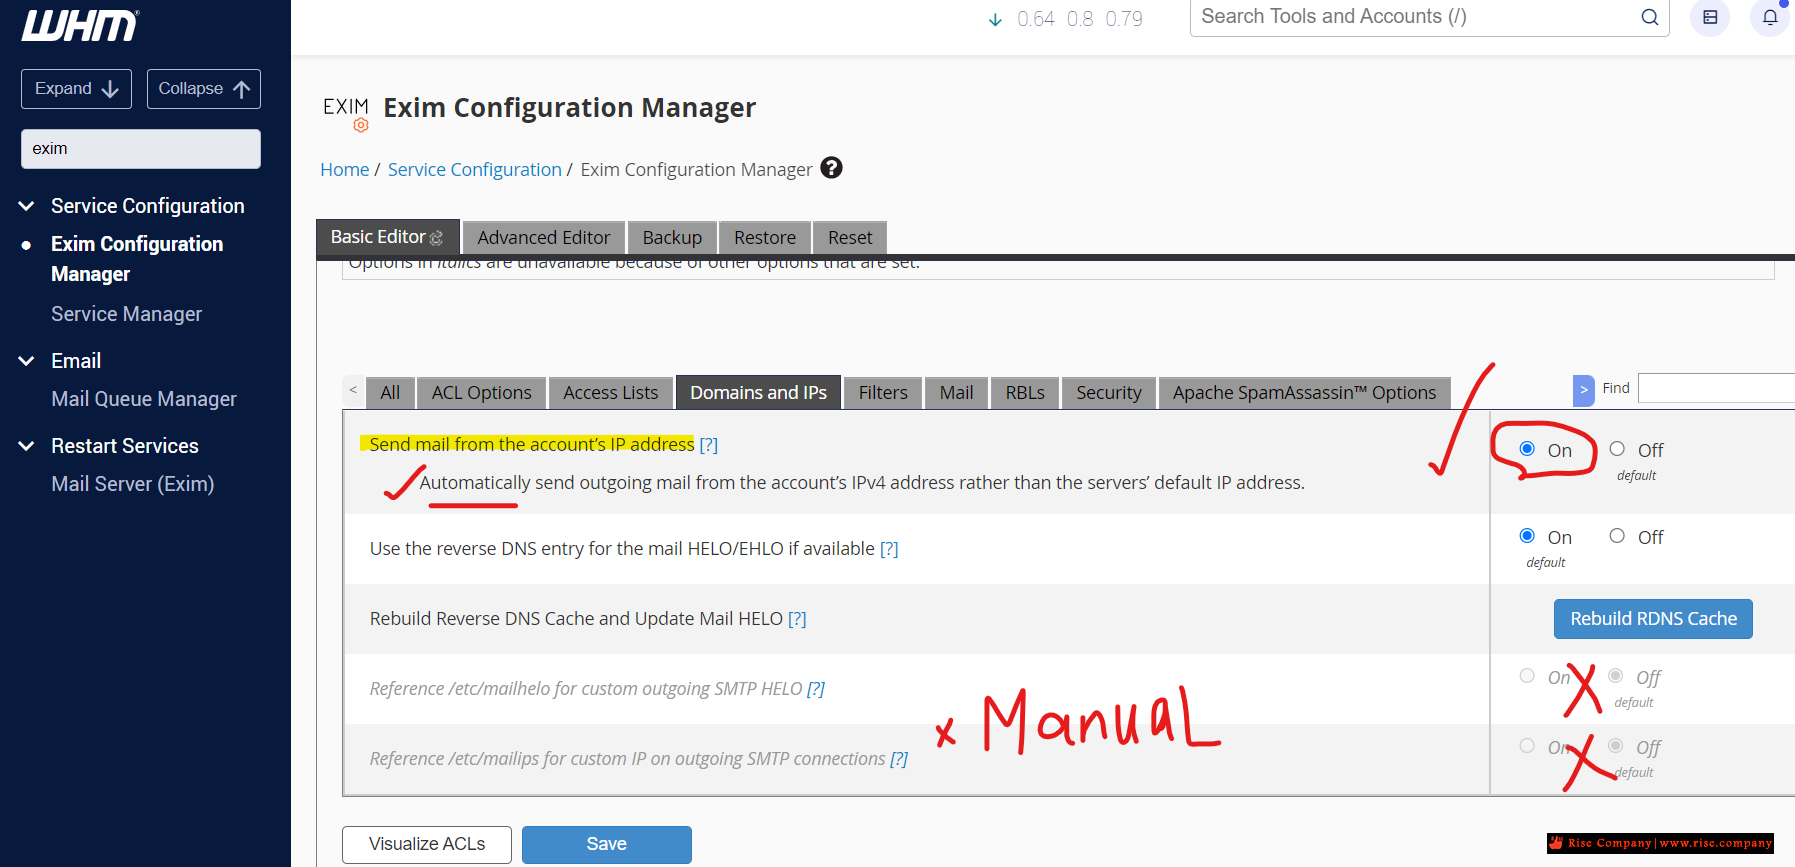The height and width of the screenshot is (867, 1795).
Task: Set Send mail from account's IP to Off
Action: [1617, 449]
